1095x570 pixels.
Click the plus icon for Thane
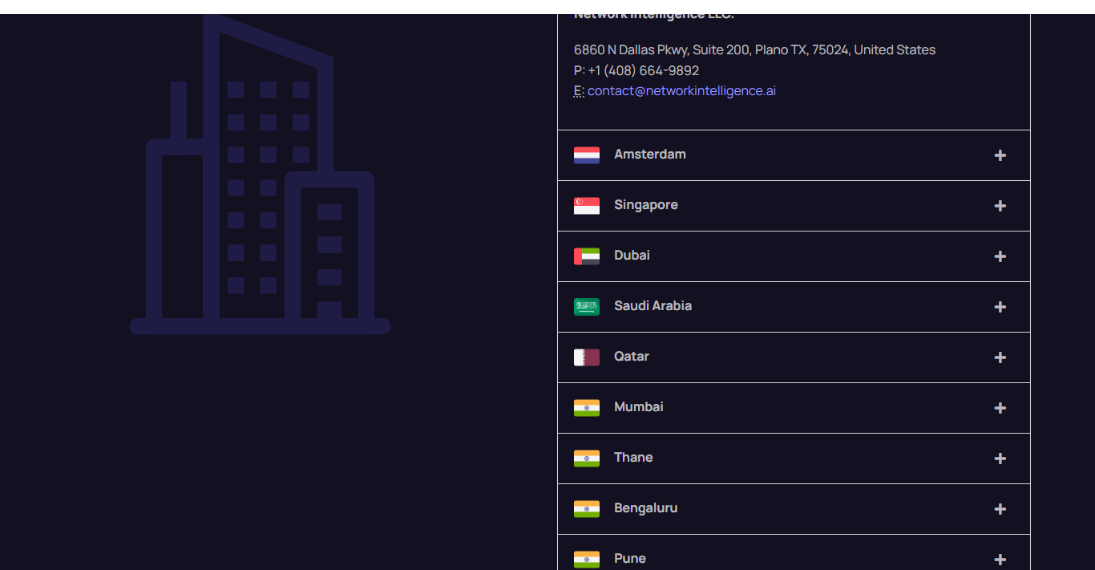[x=1000, y=459]
